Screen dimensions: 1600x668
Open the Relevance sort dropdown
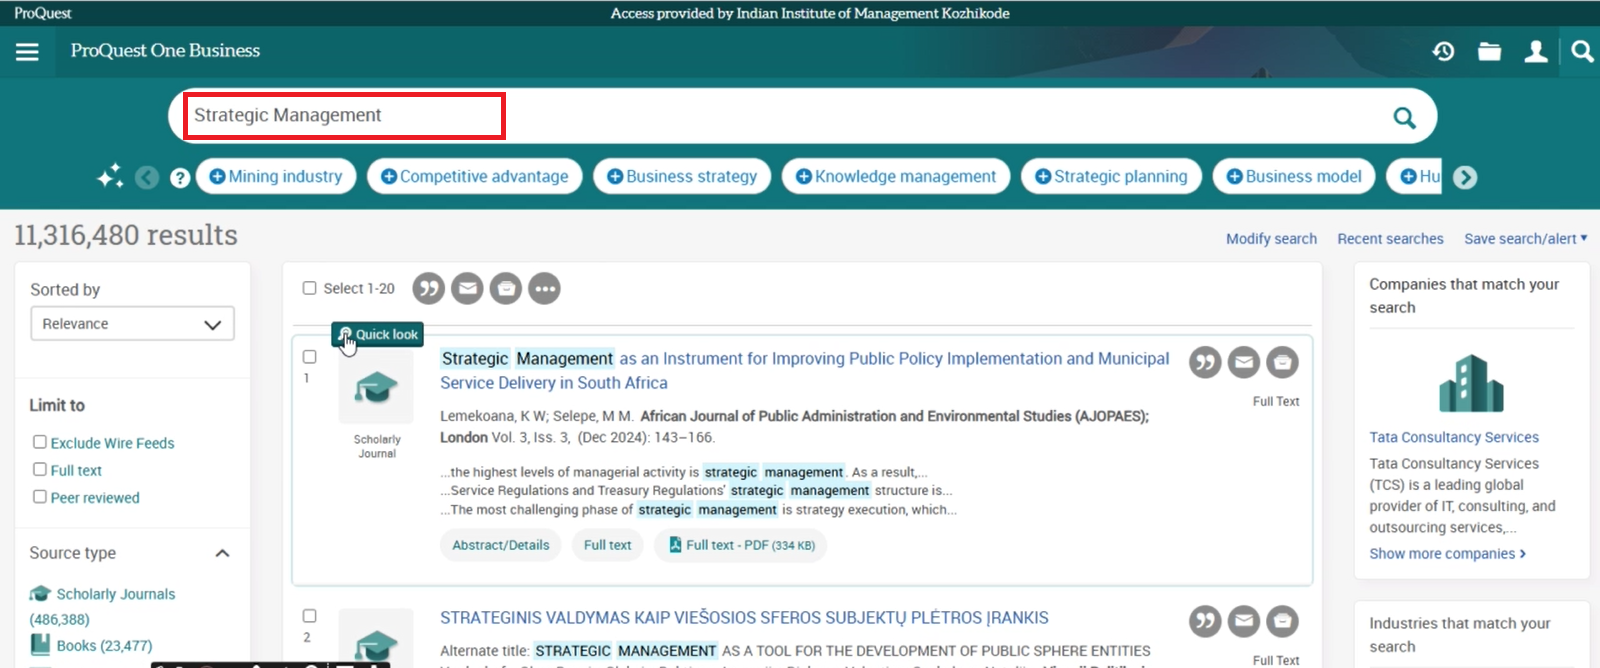132,324
